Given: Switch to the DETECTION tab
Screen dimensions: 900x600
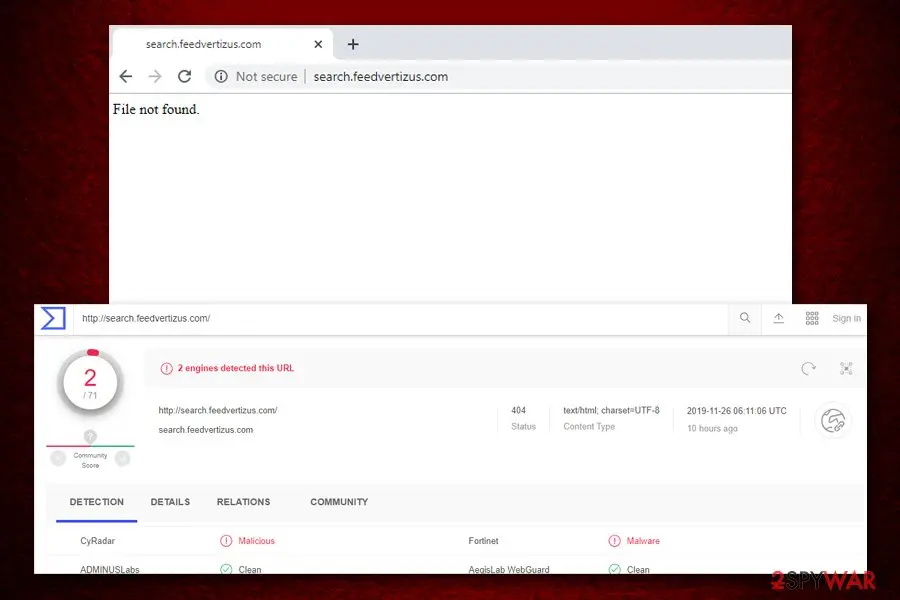Looking at the screenshot, I should tap(96, 502).
